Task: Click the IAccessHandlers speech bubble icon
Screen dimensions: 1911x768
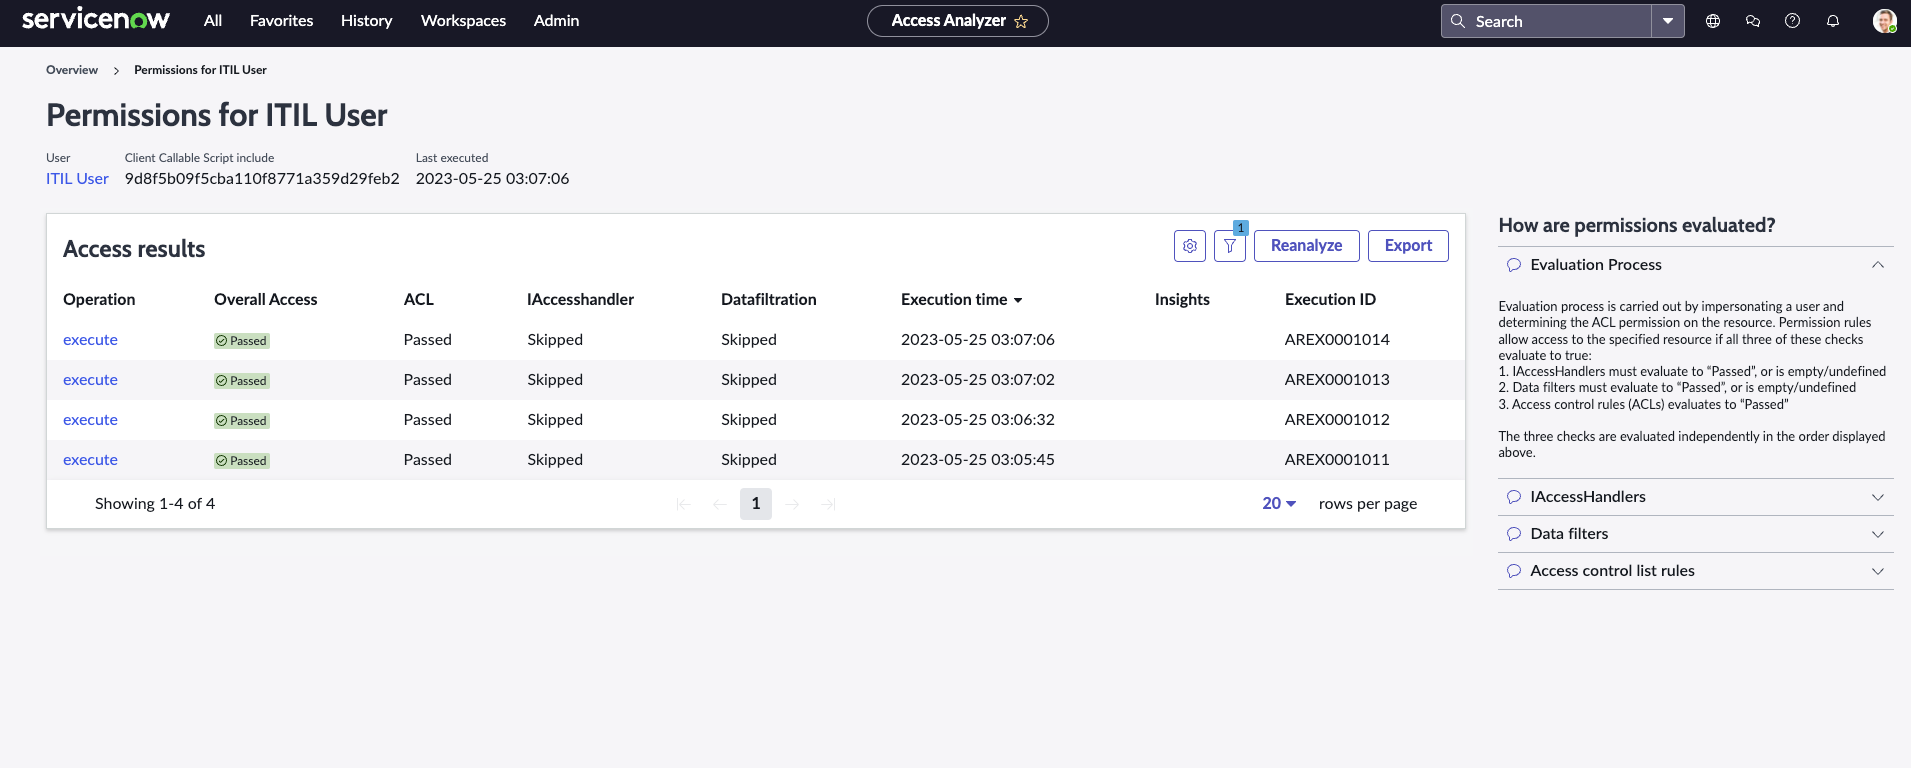Action: click(1514, 497)
